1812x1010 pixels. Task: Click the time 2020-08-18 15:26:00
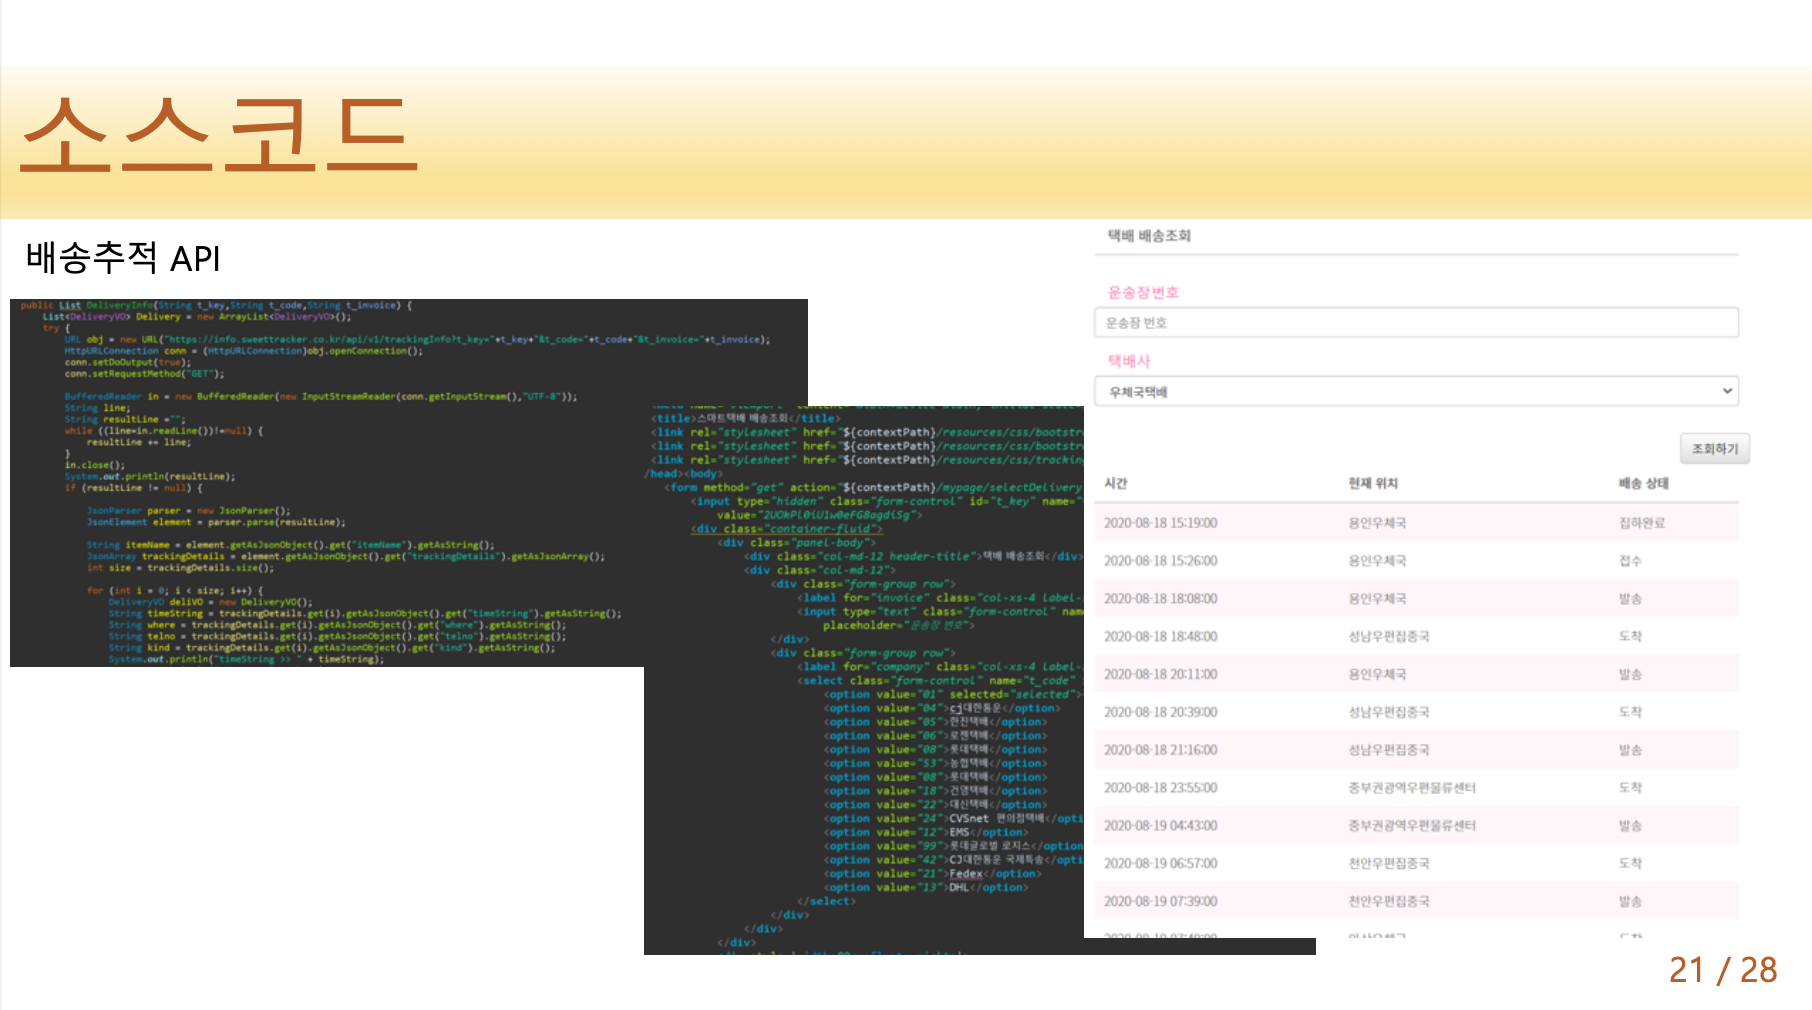click(x=1160, y=561)
